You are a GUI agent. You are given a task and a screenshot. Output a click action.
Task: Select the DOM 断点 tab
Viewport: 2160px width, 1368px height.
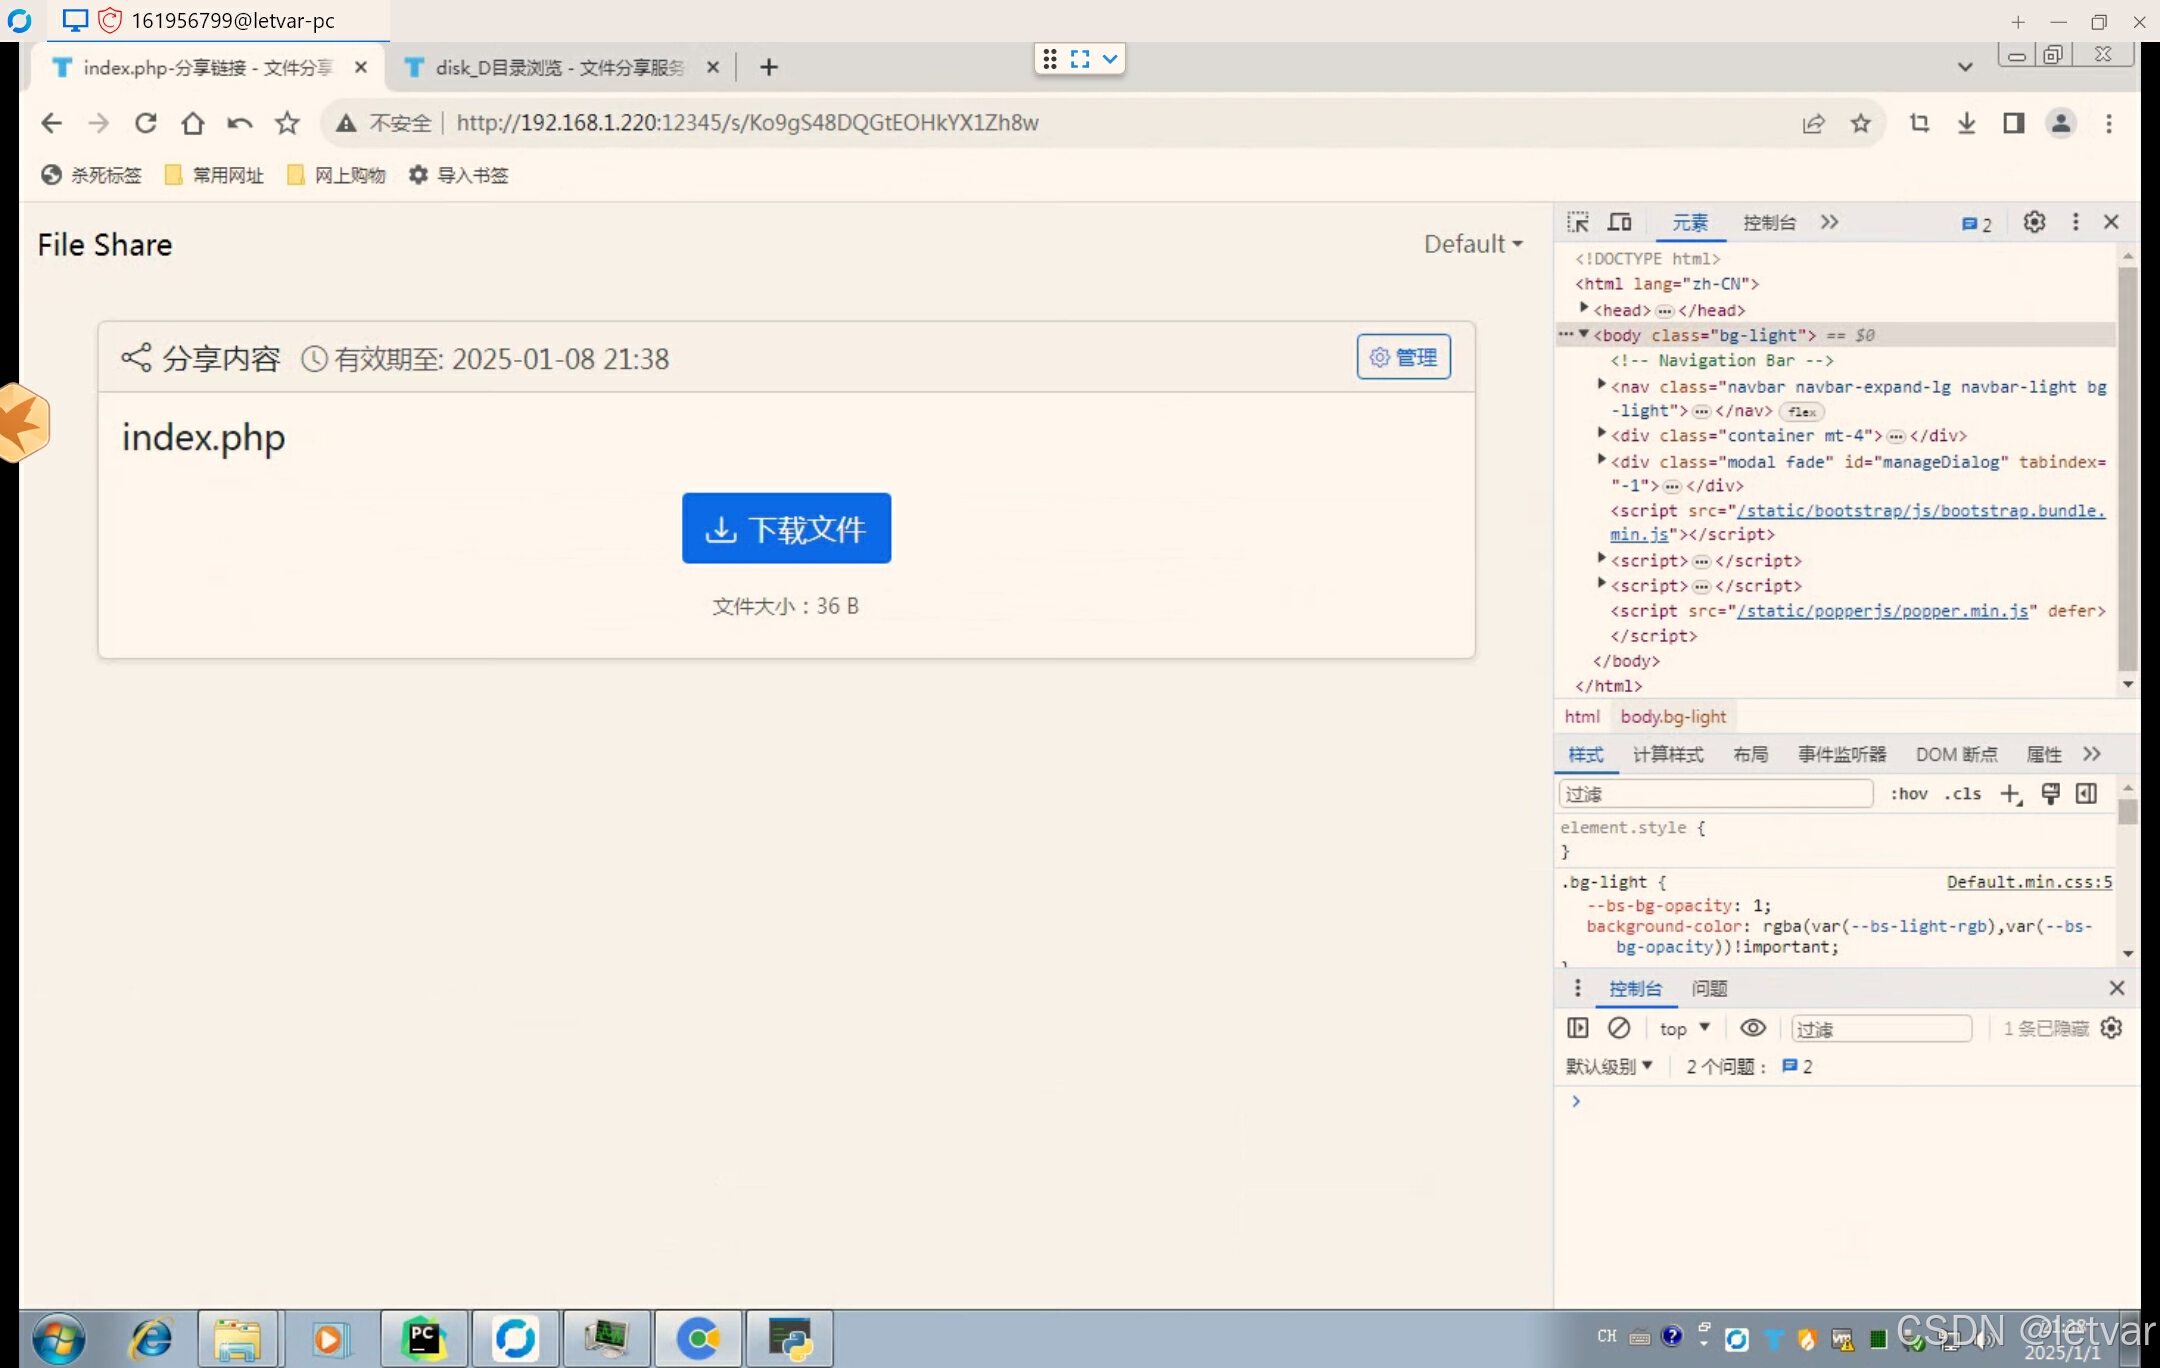1956,755
